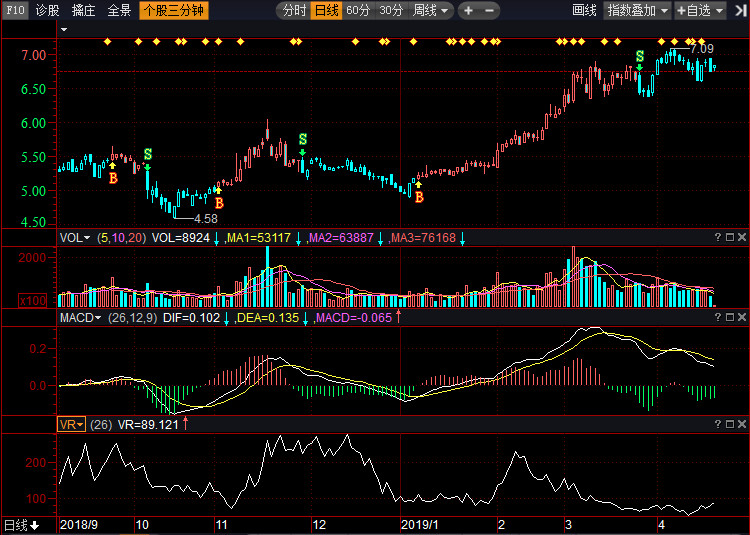Open help for VOL indicator panel

(x=717, y=237)
